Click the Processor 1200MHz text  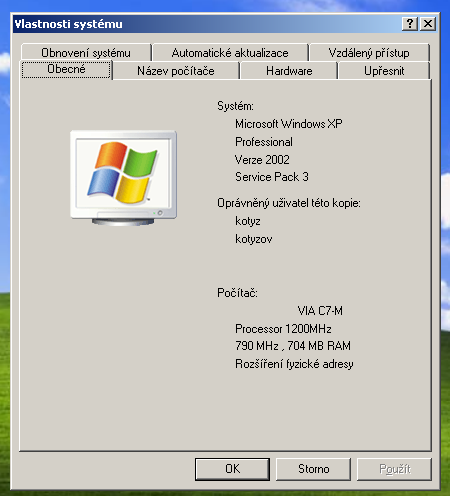pyautogui.click(x=283, y=329)
